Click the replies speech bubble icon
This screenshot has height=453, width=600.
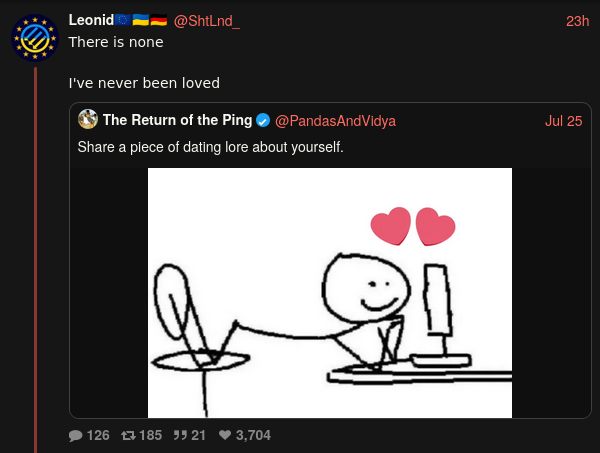75,435
